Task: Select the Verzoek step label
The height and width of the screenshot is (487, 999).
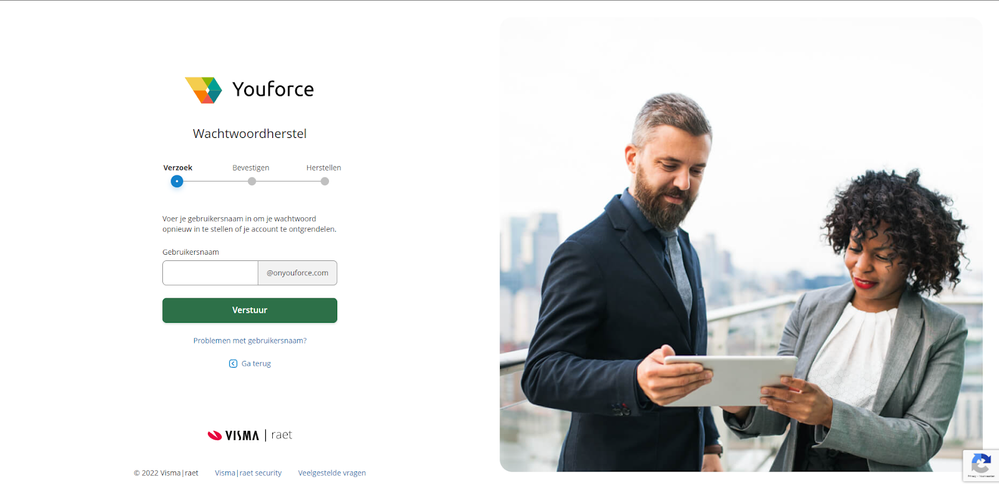Action: (x=178, y=168)
